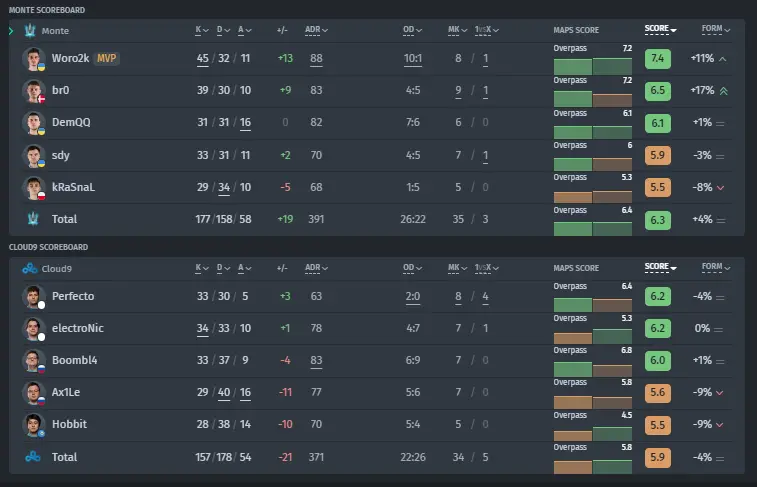Open br0's player avatar
This screenshot has width=757, height=487.
pyautogui.click(x=34, y=91)
